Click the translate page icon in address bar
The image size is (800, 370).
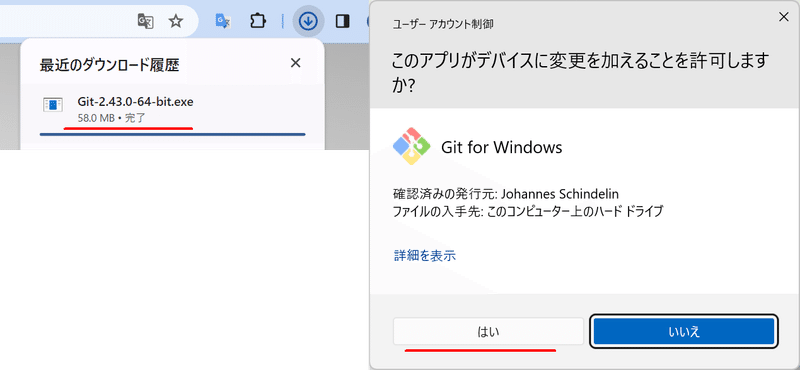pos(145,21)
